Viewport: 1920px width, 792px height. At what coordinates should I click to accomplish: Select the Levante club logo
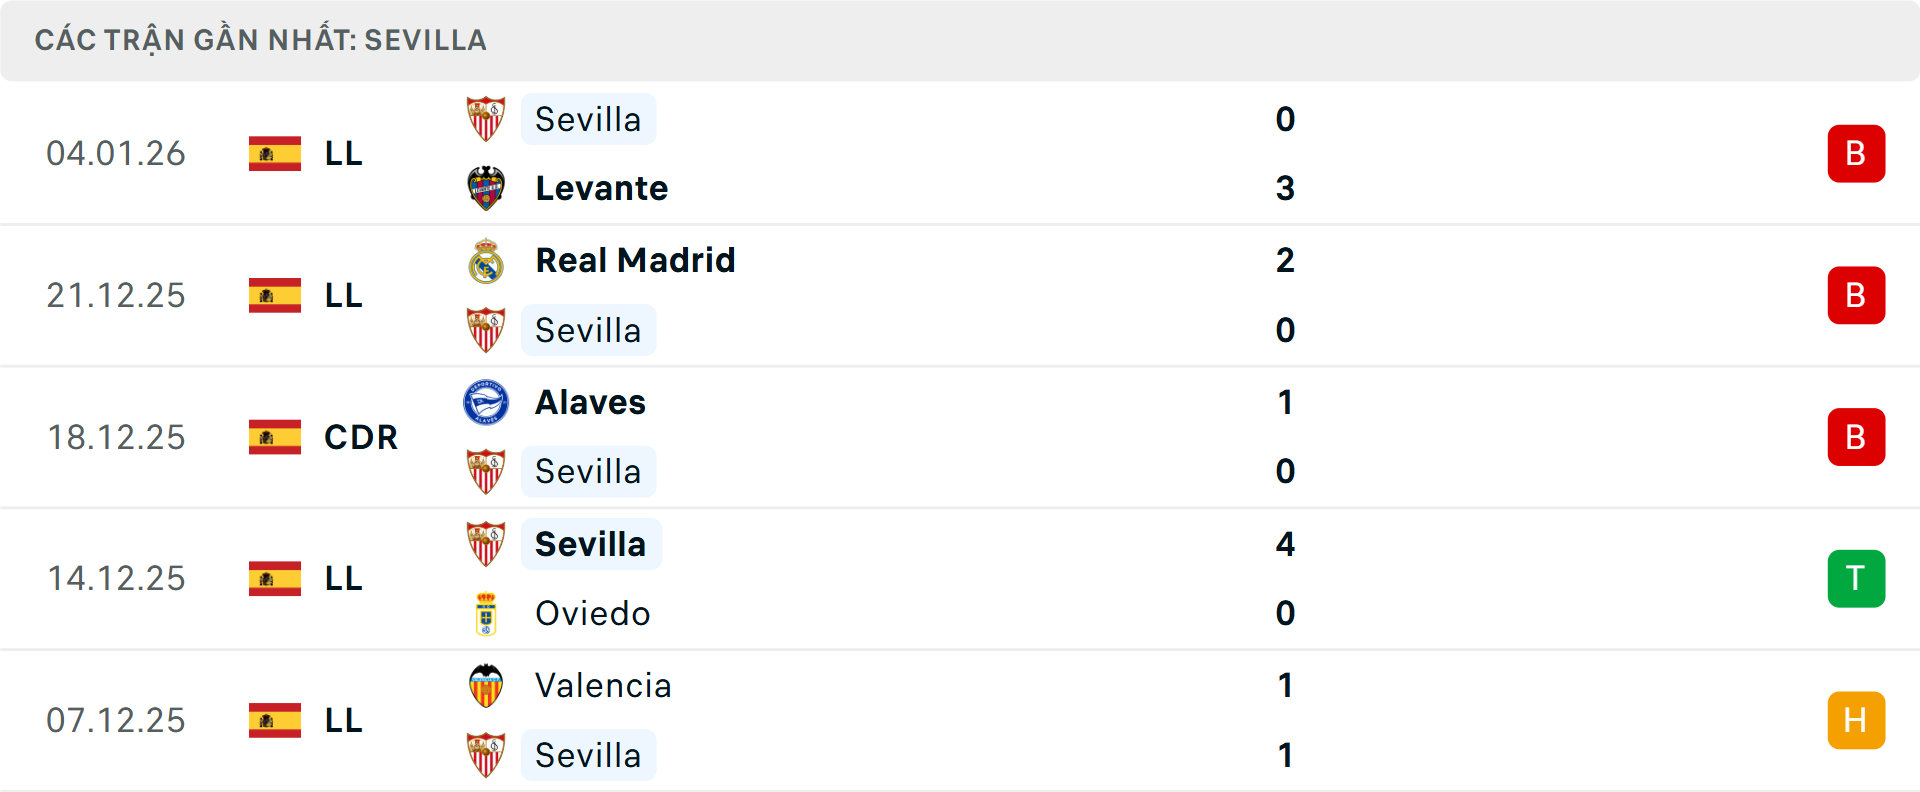pos(487,187)
